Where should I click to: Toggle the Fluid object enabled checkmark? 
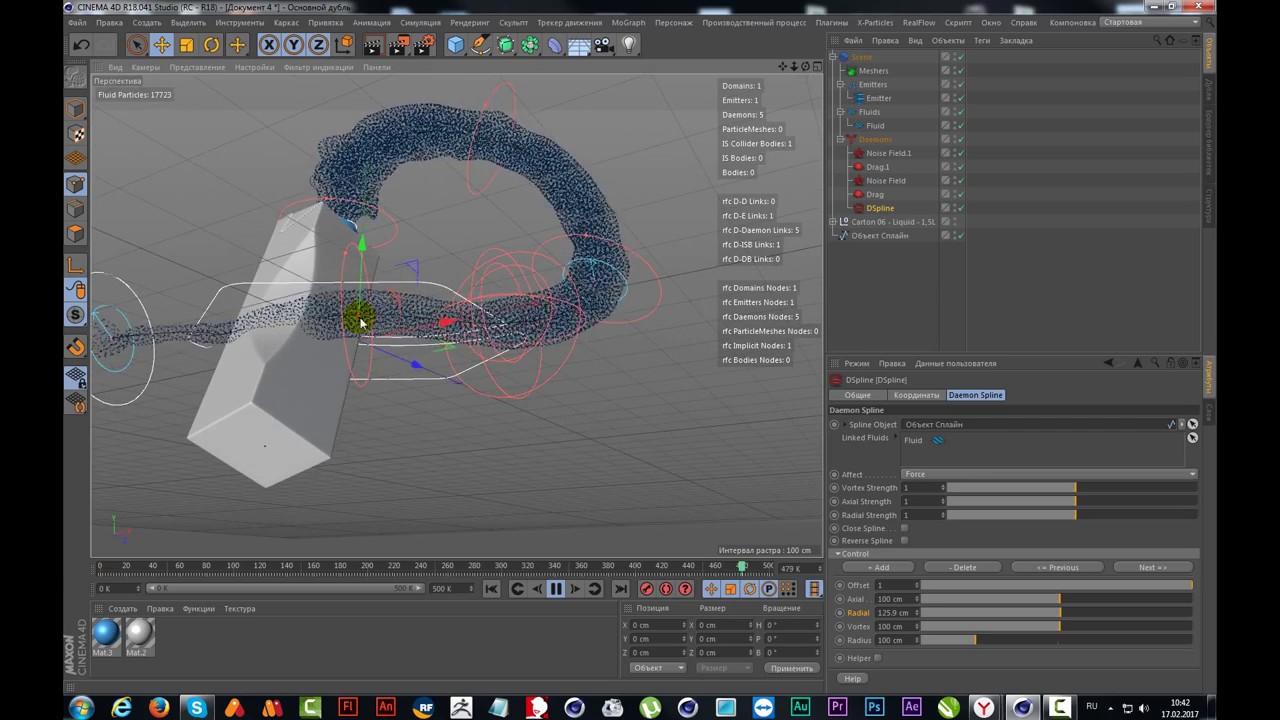pyautogui.click(x=959, y=126)
